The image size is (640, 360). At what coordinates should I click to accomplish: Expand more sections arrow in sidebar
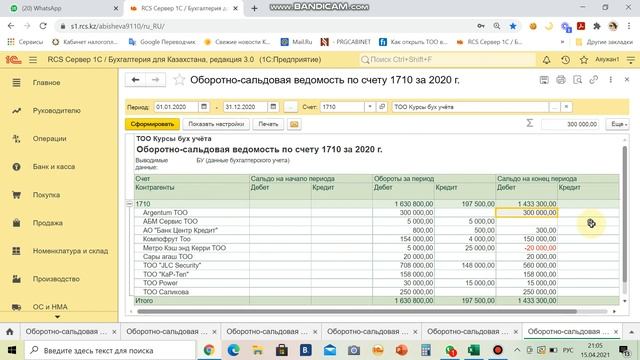(x=58, y=317)
